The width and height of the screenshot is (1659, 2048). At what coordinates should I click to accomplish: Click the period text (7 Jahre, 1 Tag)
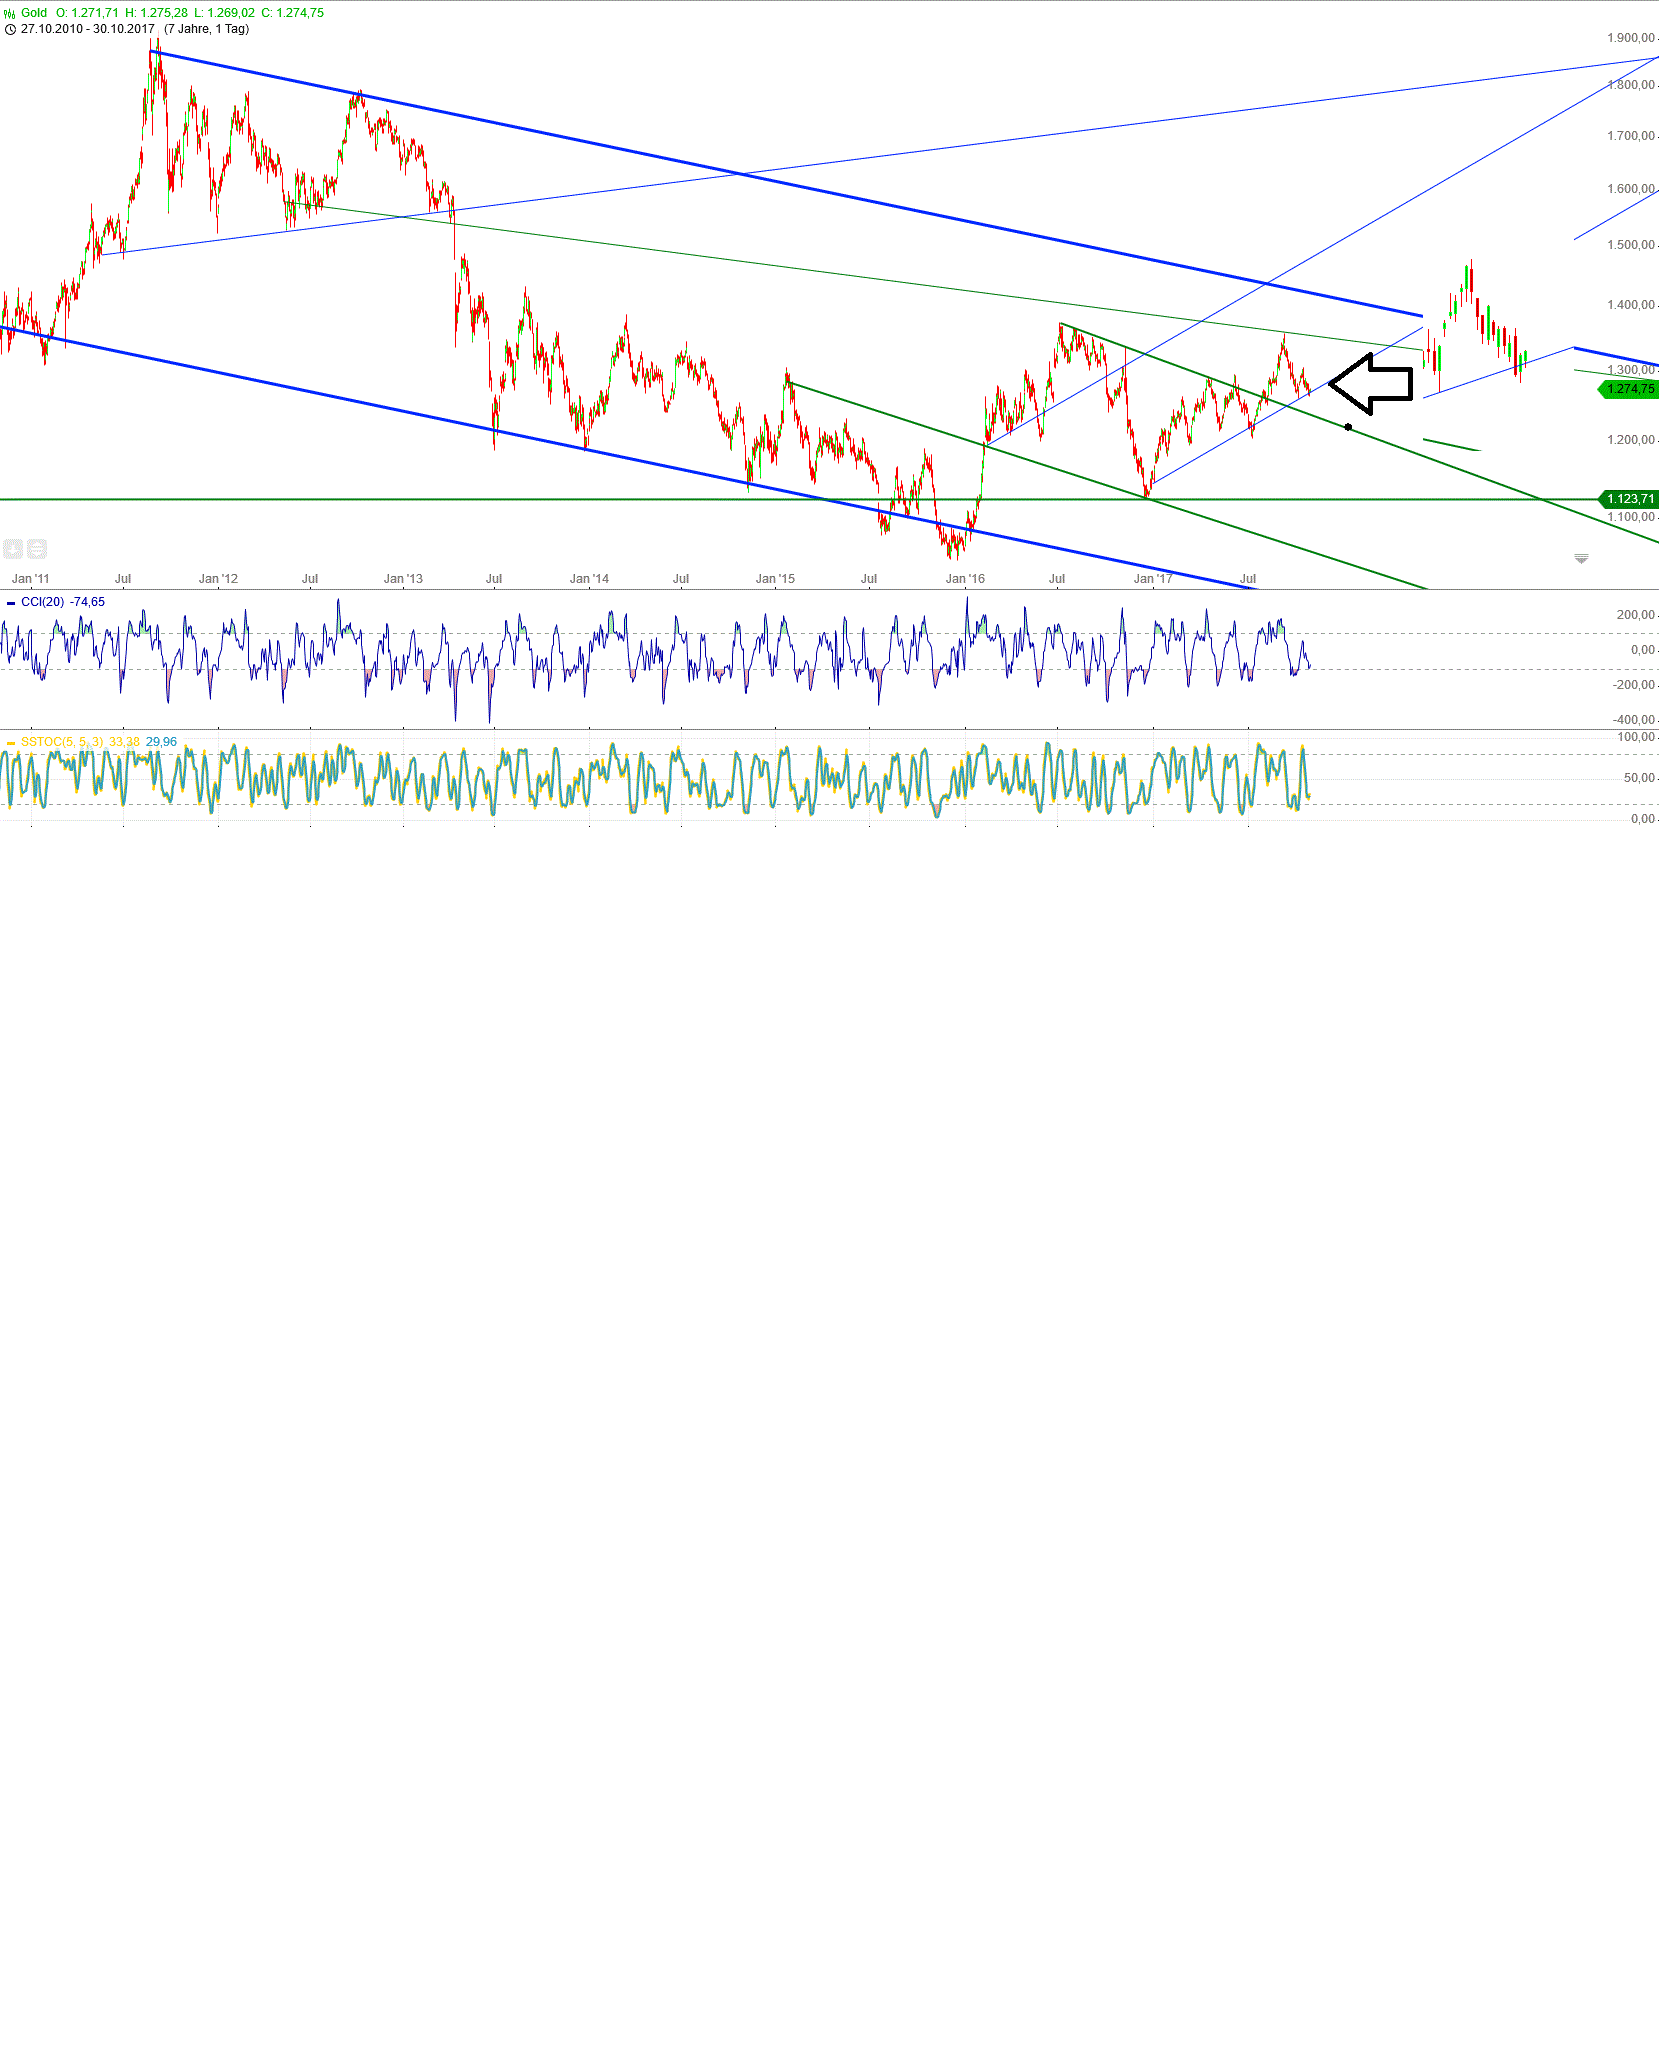[x=207, y=29]
